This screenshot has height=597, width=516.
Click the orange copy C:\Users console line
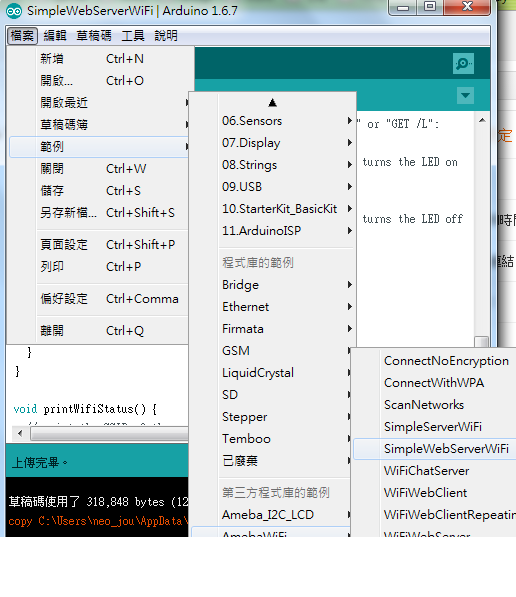99,521
